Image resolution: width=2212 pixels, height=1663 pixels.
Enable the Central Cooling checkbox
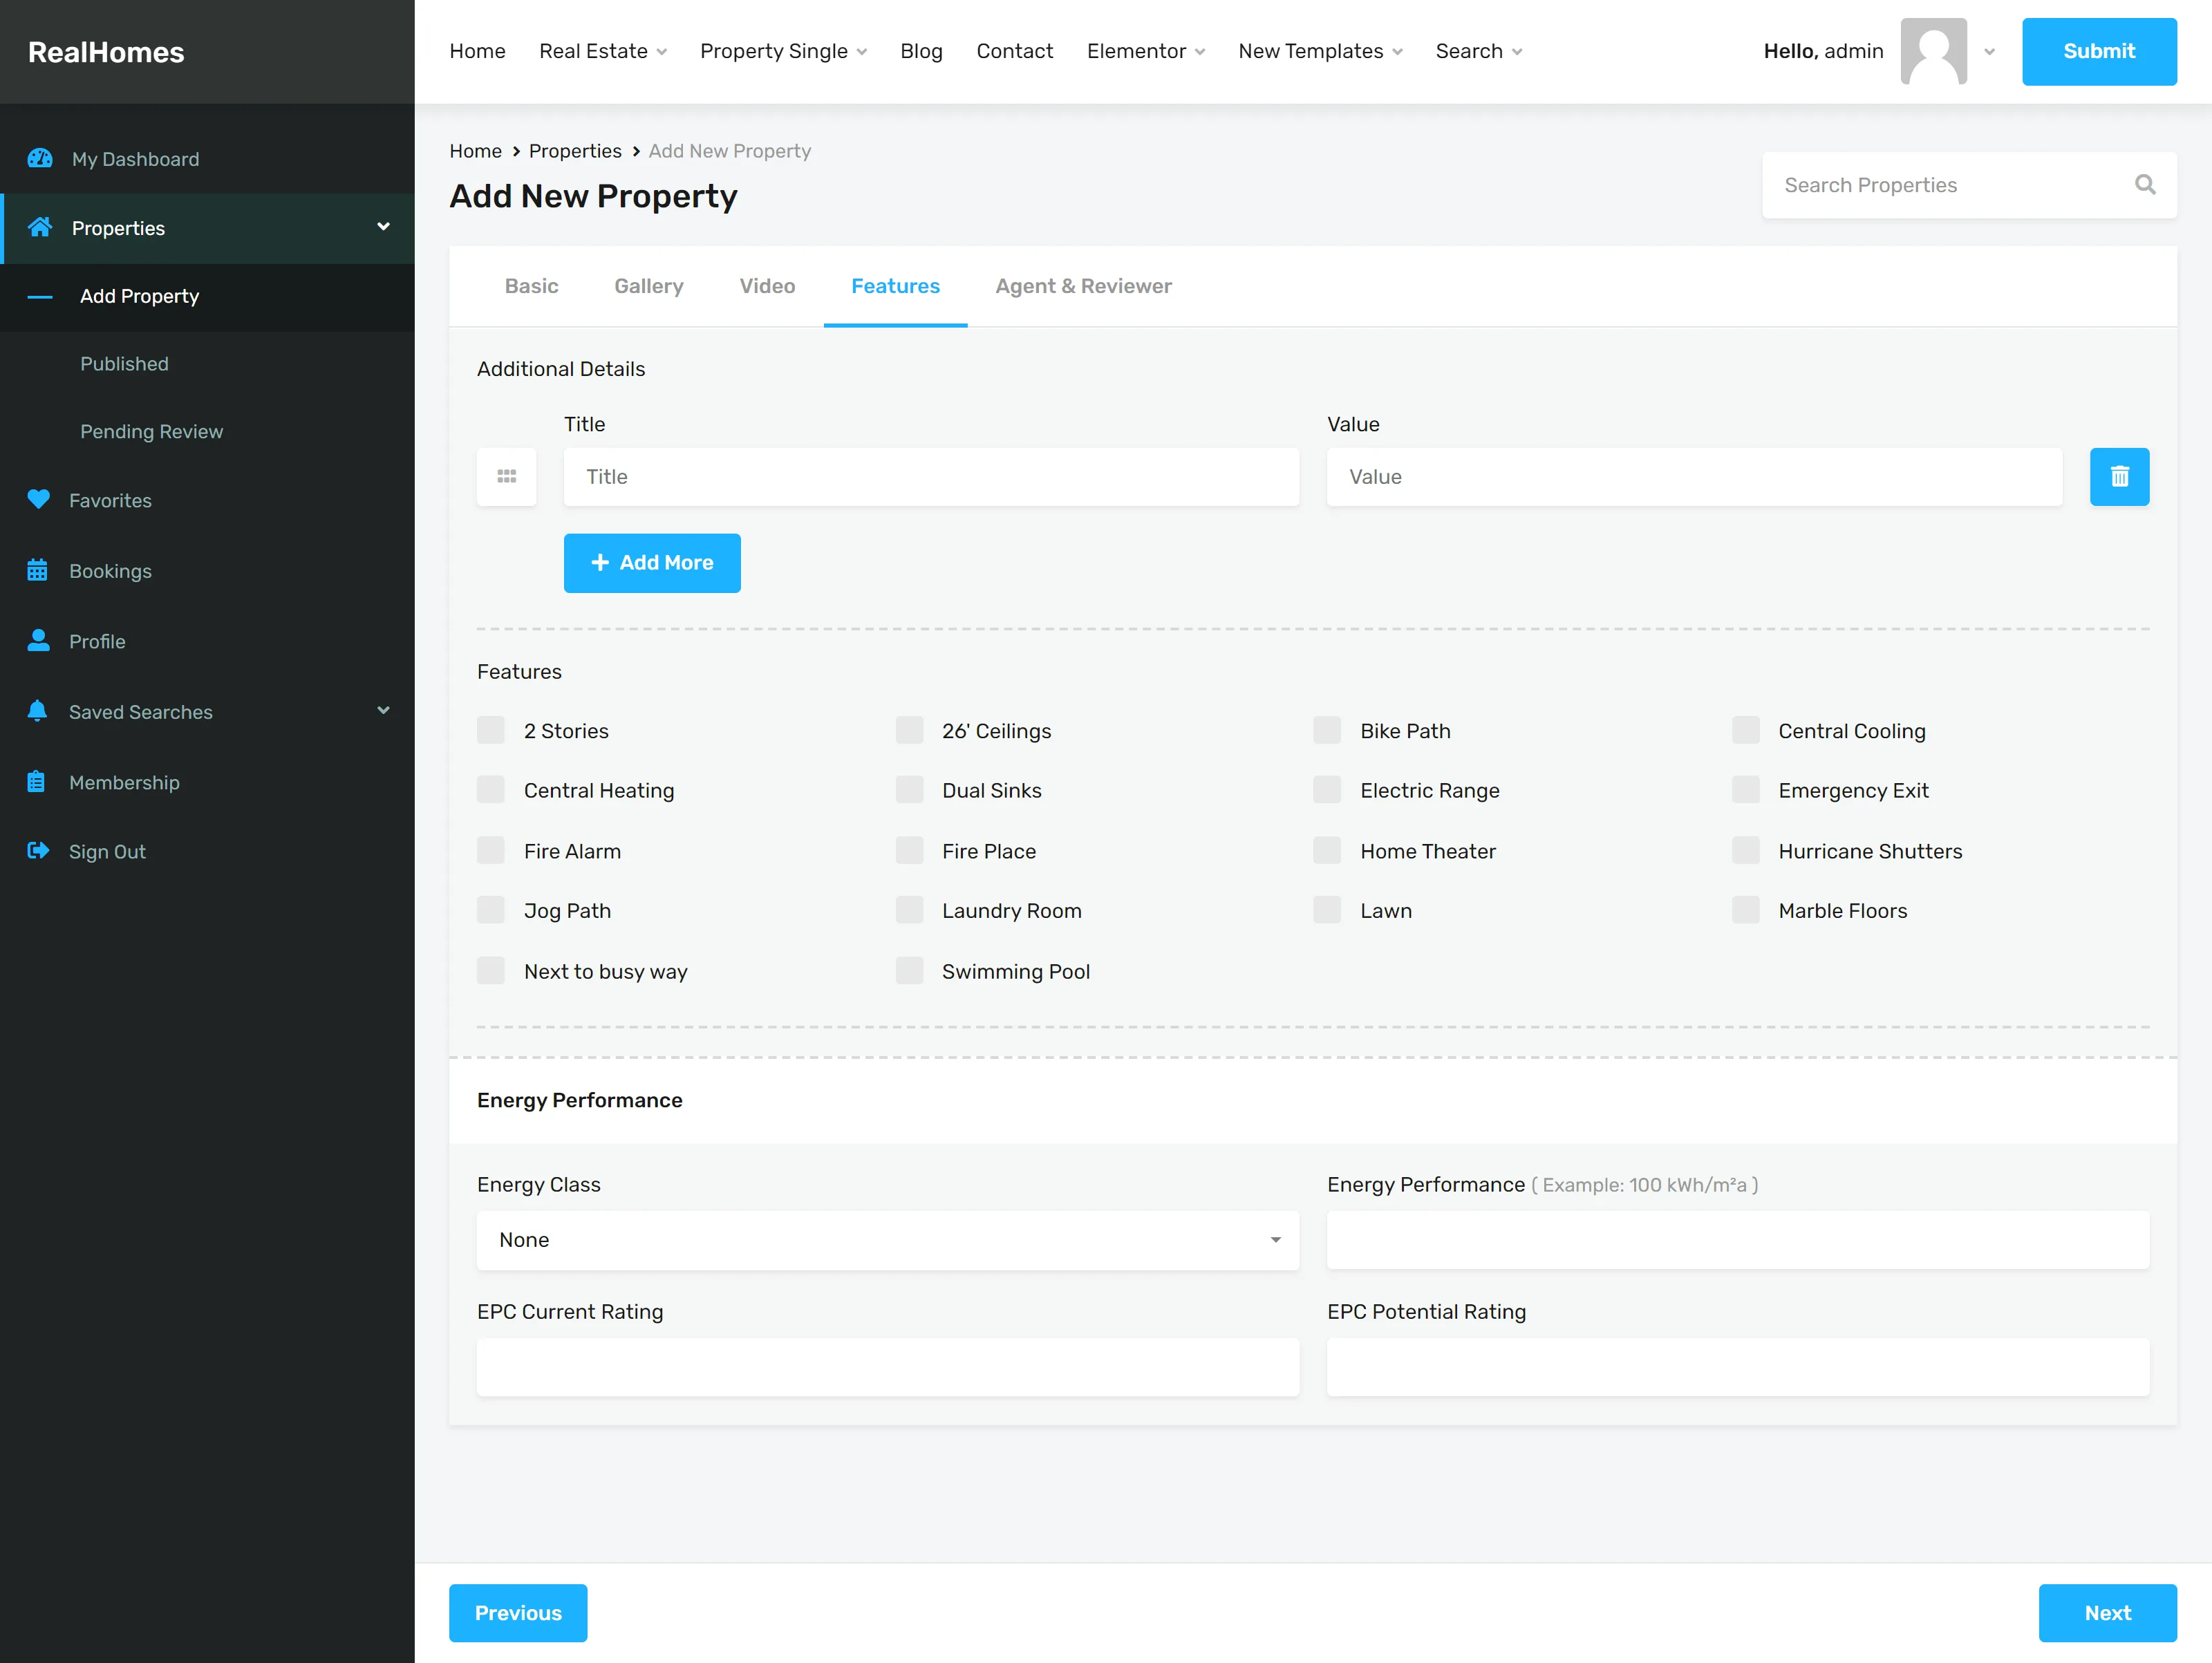click(x=1746, y=730)
